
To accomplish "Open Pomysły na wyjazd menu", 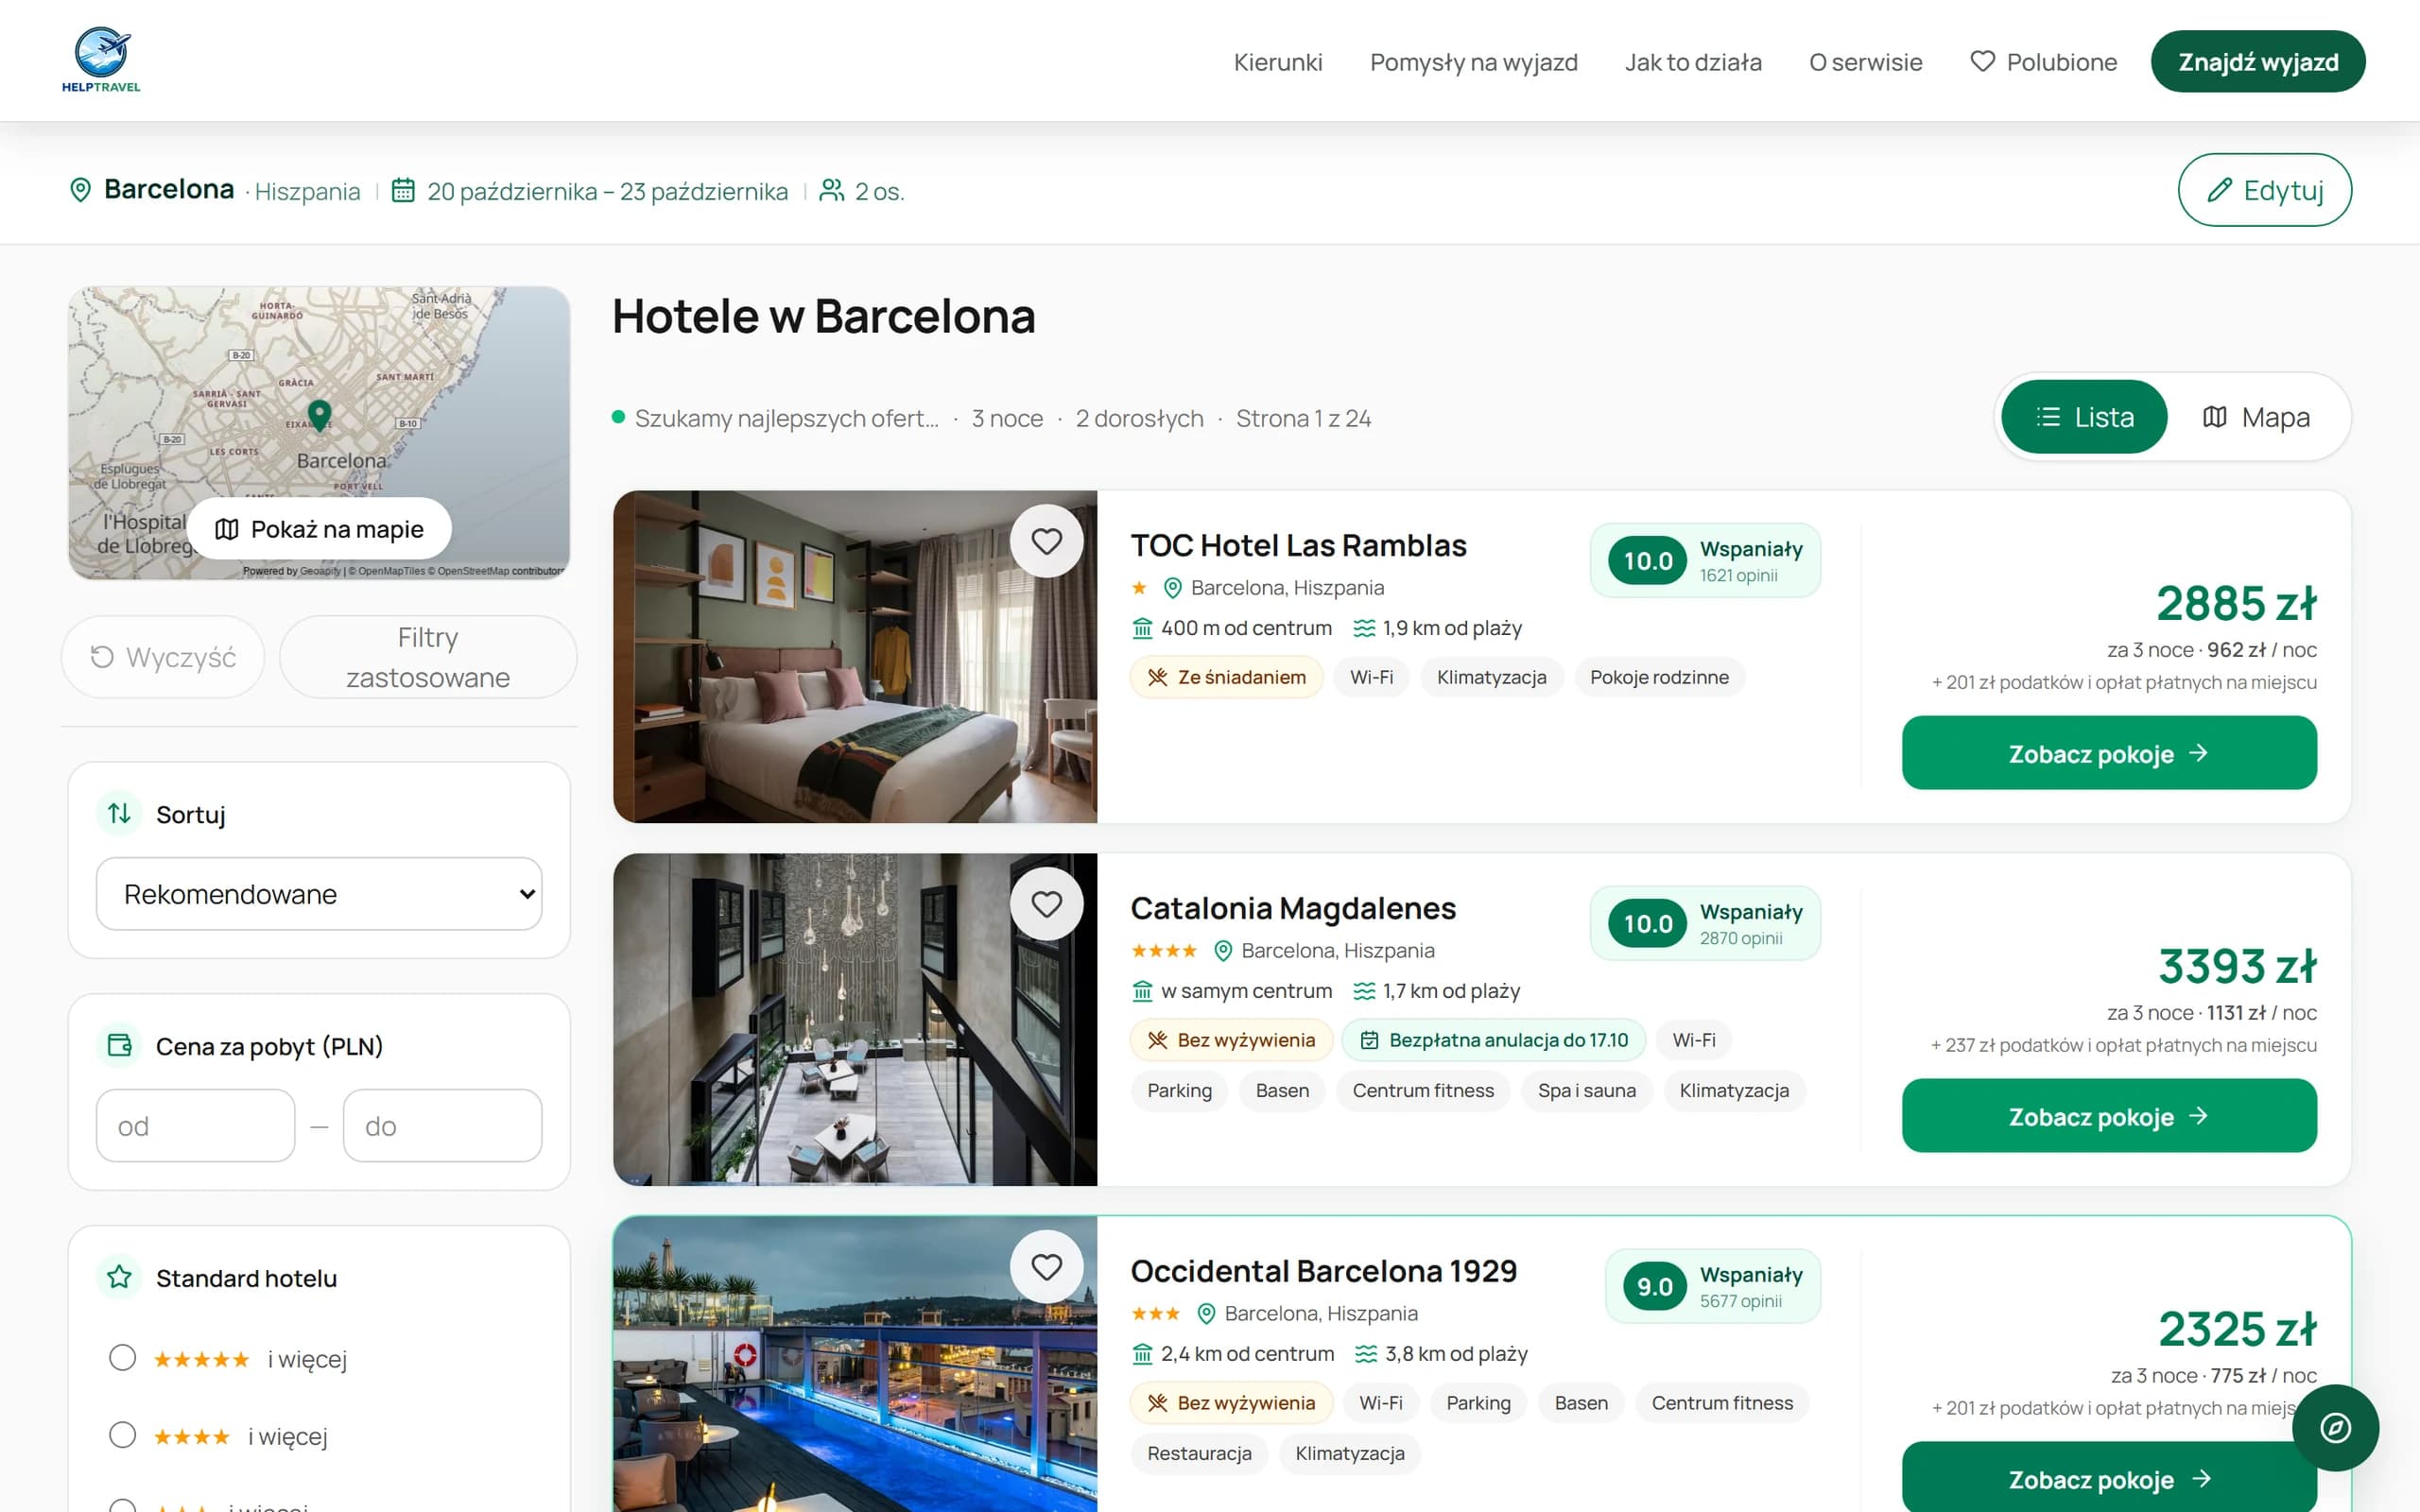I will pyautogui.click(x=1473, y=62).
